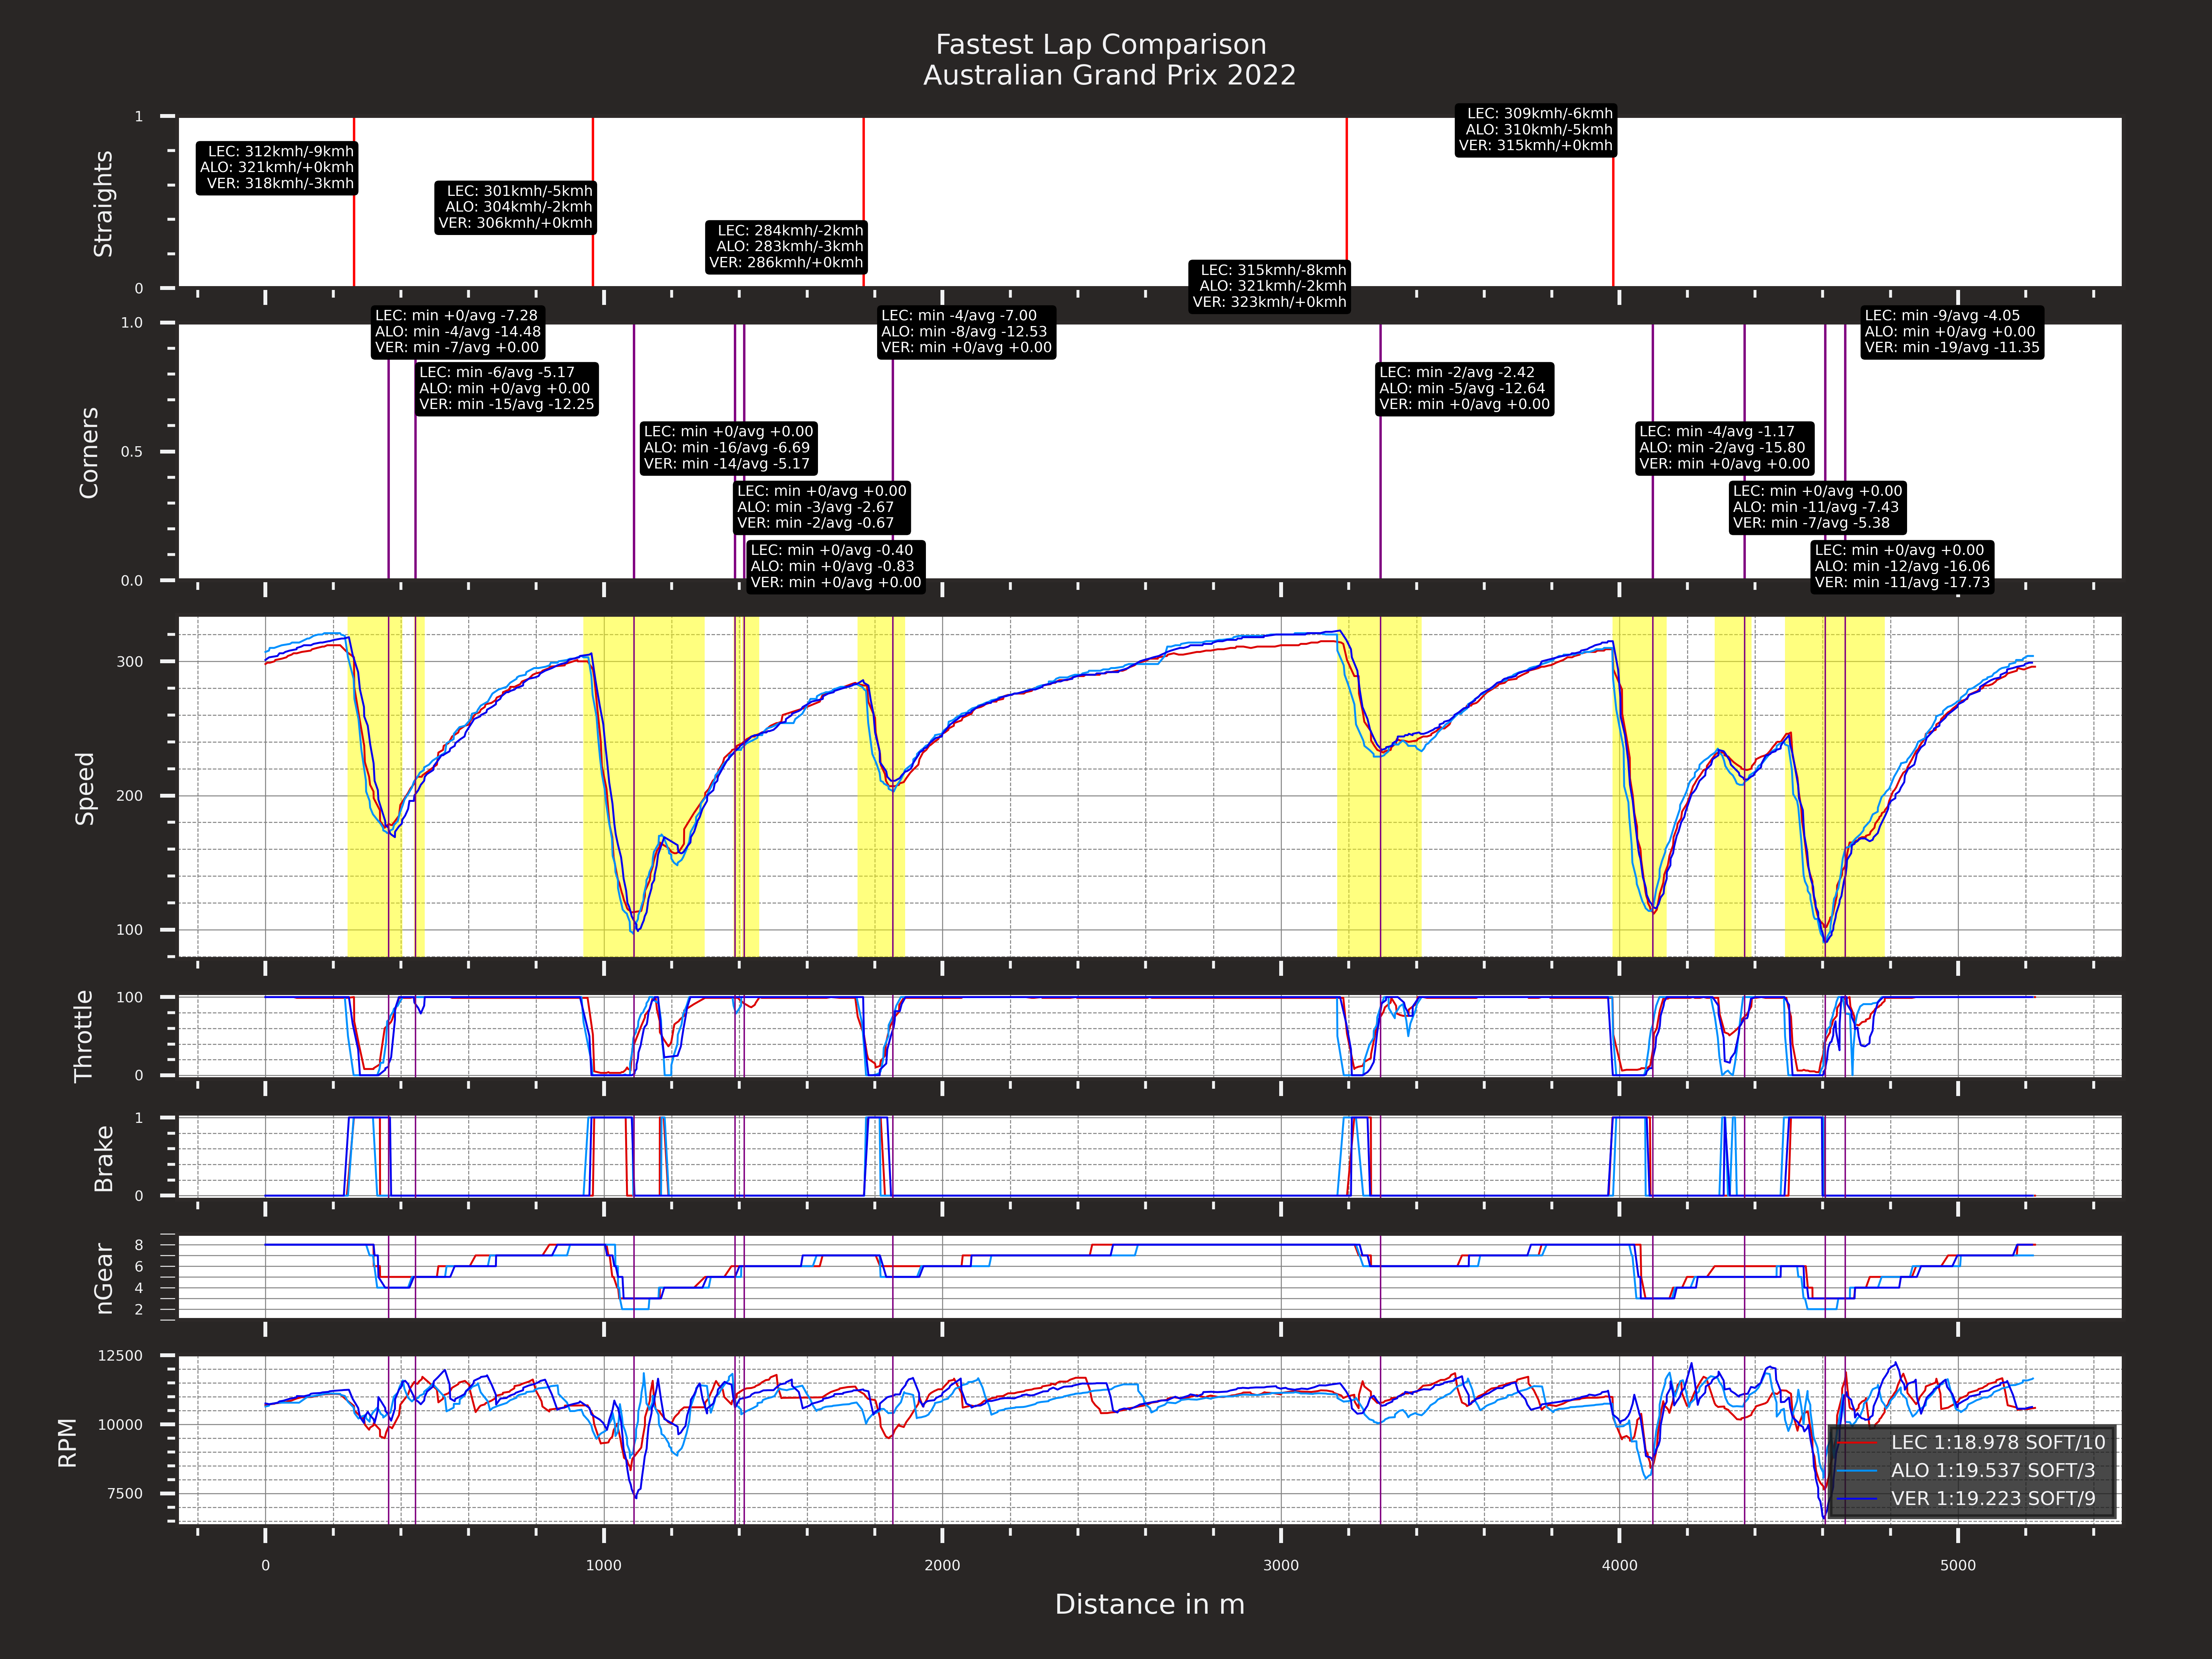
Task: Click corner annotation 'VER: min -11/avg -17.73'
Action: pos(1903,582)
